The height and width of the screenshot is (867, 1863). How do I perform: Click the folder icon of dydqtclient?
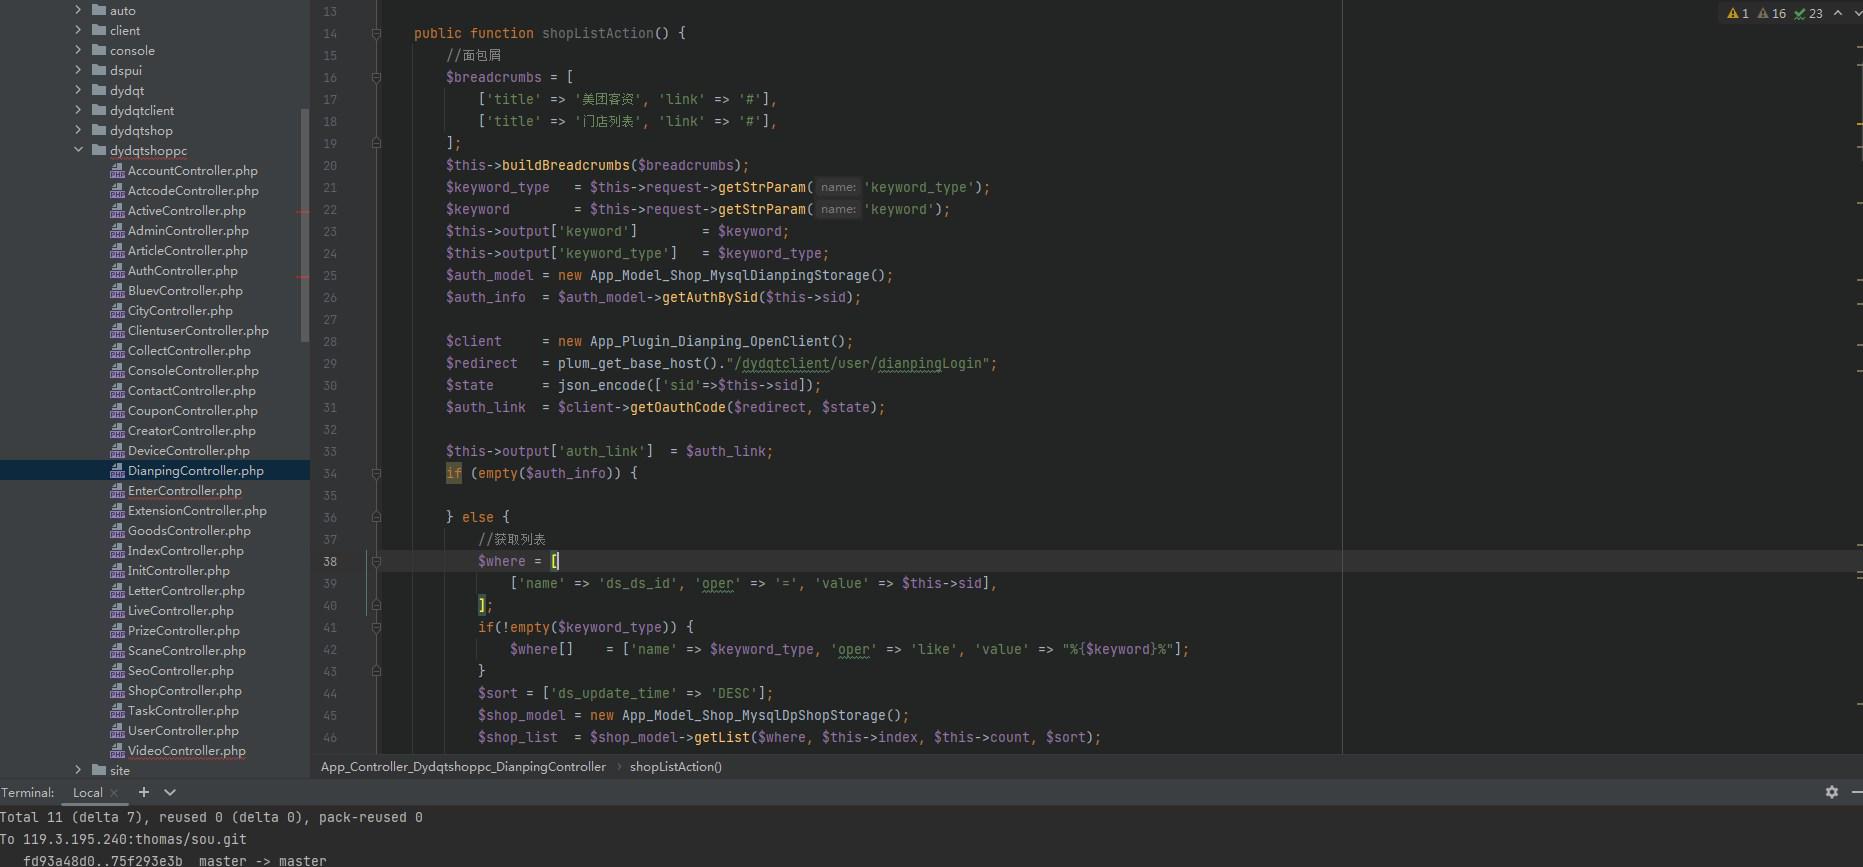click(99, 110)
